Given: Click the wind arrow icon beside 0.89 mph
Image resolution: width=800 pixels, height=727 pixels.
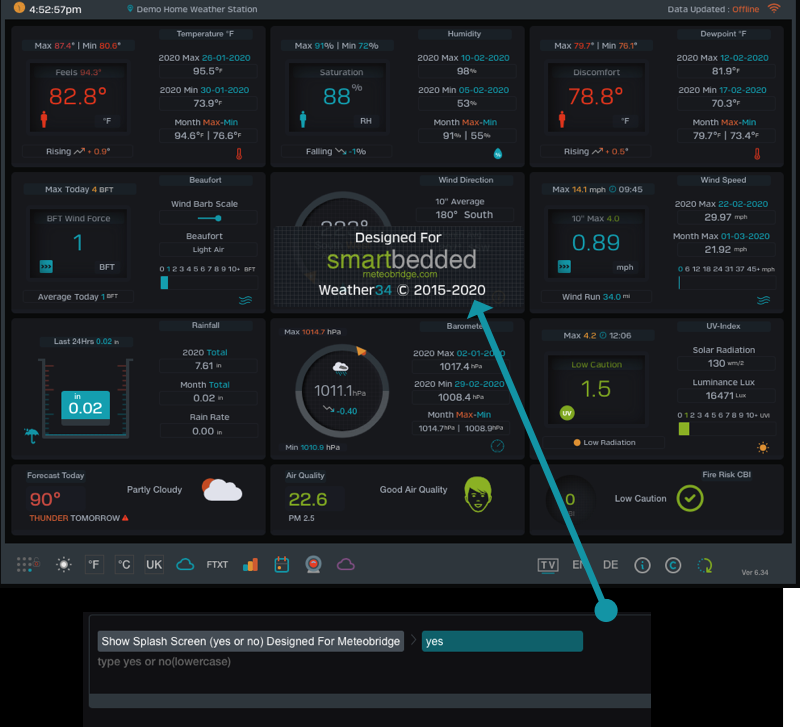Looking at the screenshot, I should pyautogui.click(x=564, y=266).
